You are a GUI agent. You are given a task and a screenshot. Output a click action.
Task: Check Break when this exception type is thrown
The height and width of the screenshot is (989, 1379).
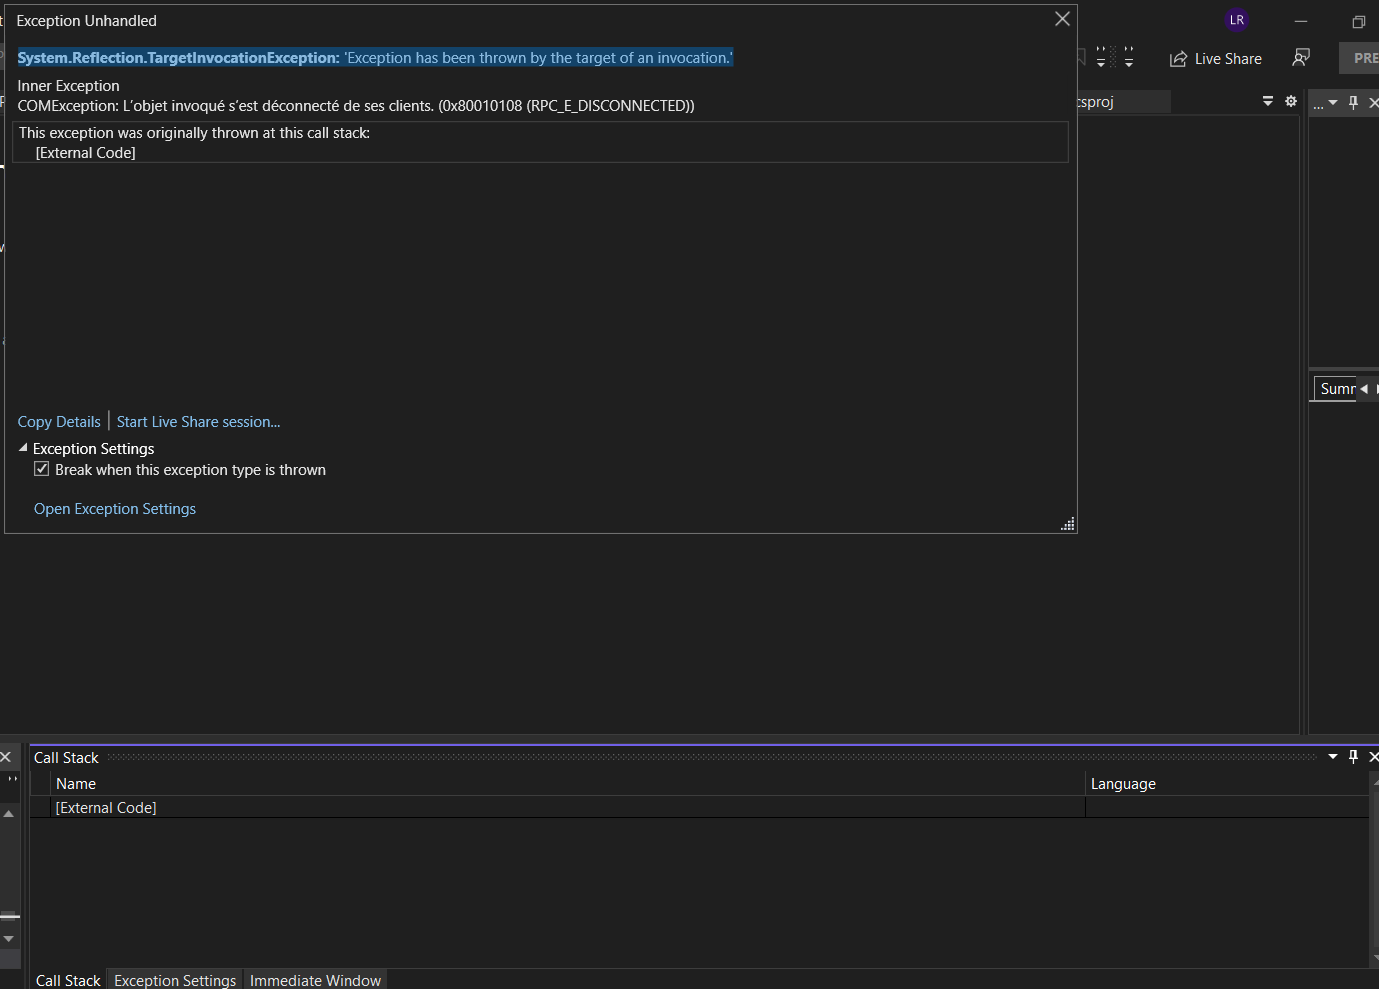click(41, 468)
